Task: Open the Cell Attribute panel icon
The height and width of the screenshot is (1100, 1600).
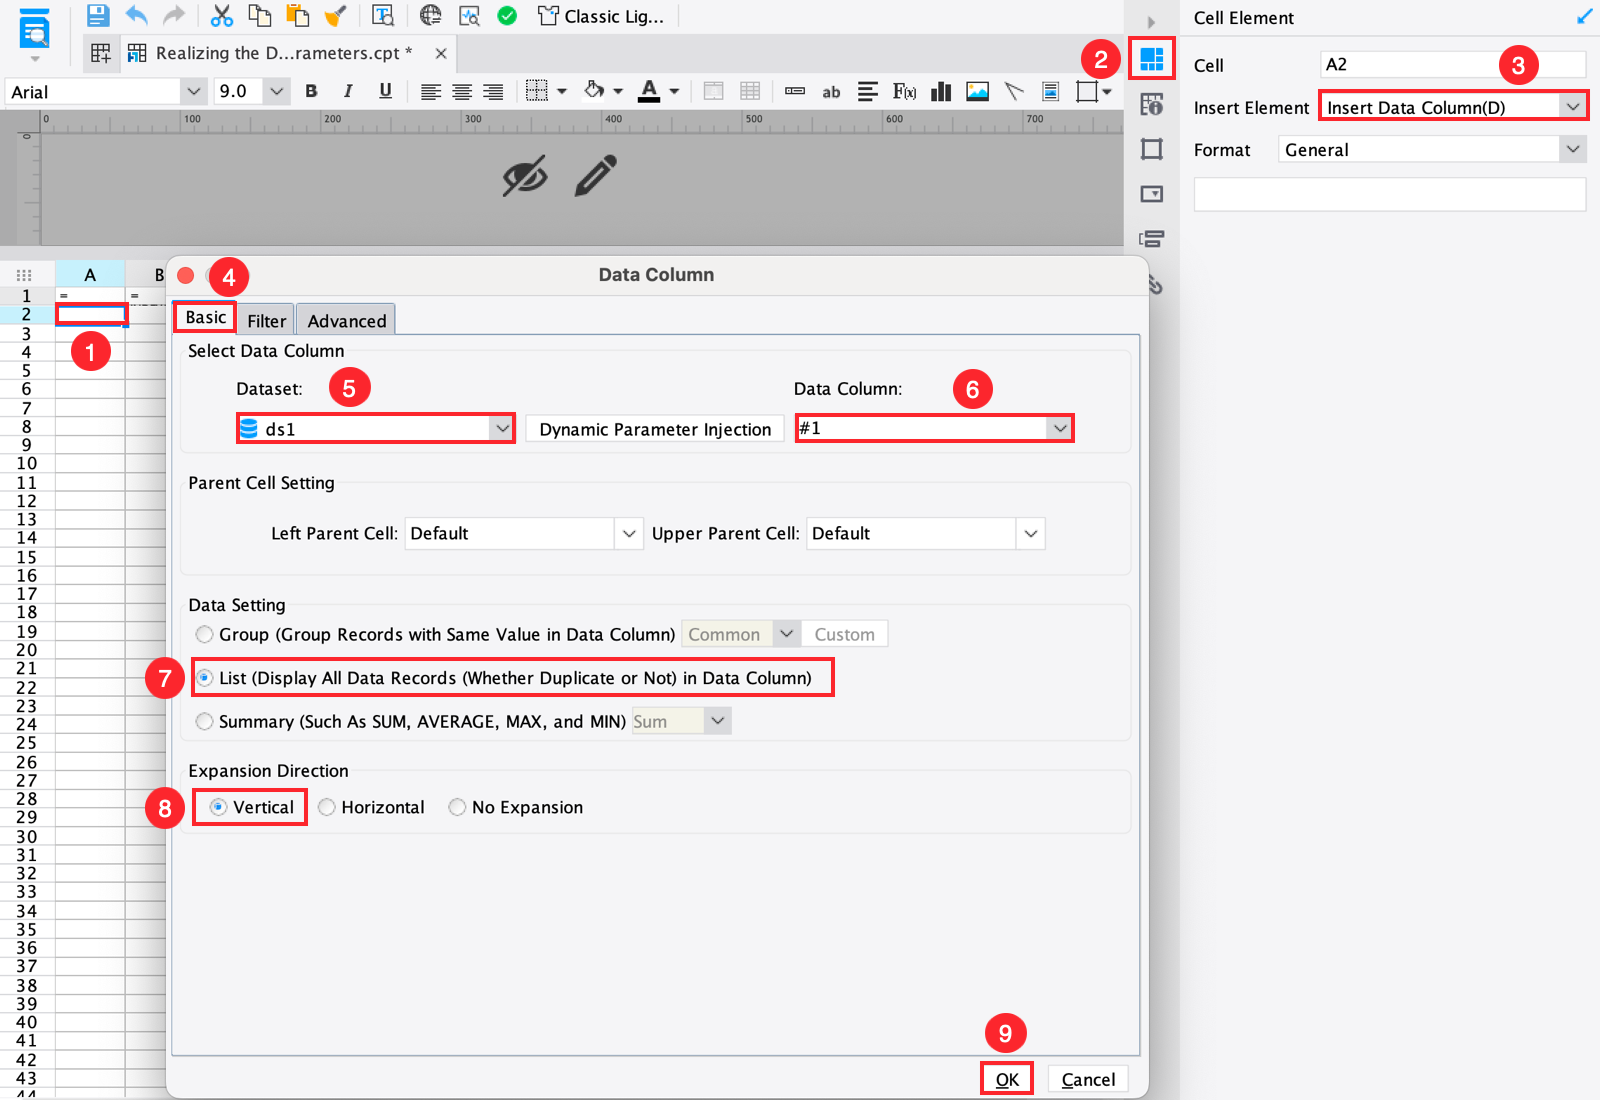Action: (1152, 104)
